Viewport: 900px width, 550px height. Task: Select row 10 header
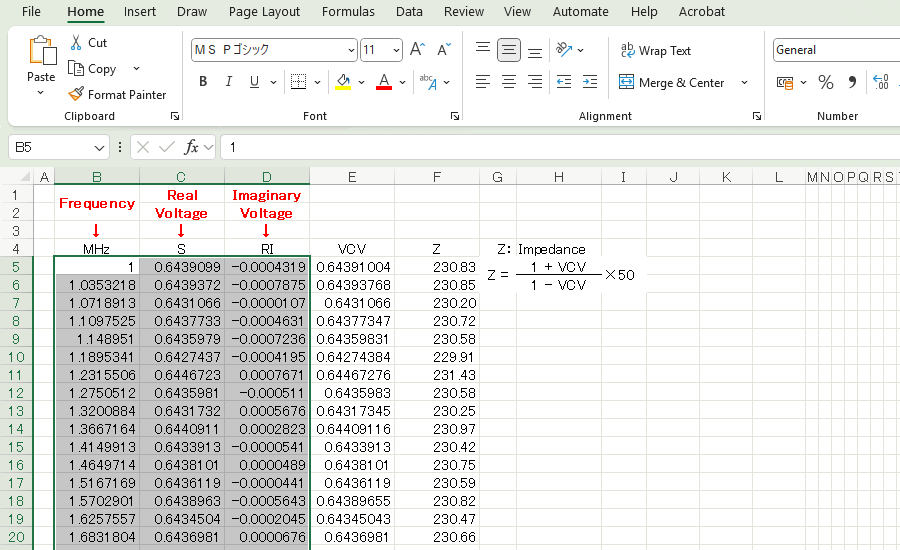point(15,357)
